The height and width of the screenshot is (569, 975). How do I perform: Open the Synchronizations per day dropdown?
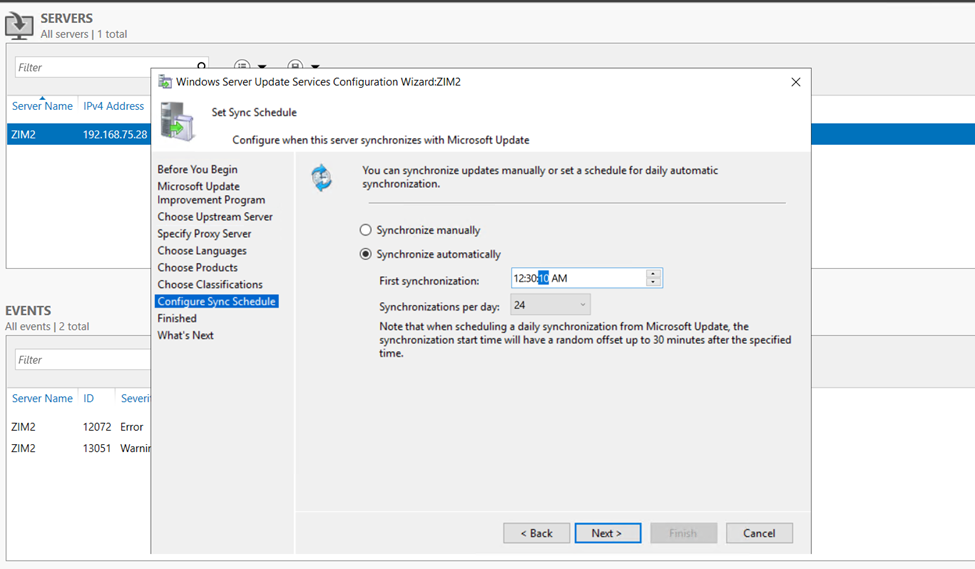[x=550, y=305]
